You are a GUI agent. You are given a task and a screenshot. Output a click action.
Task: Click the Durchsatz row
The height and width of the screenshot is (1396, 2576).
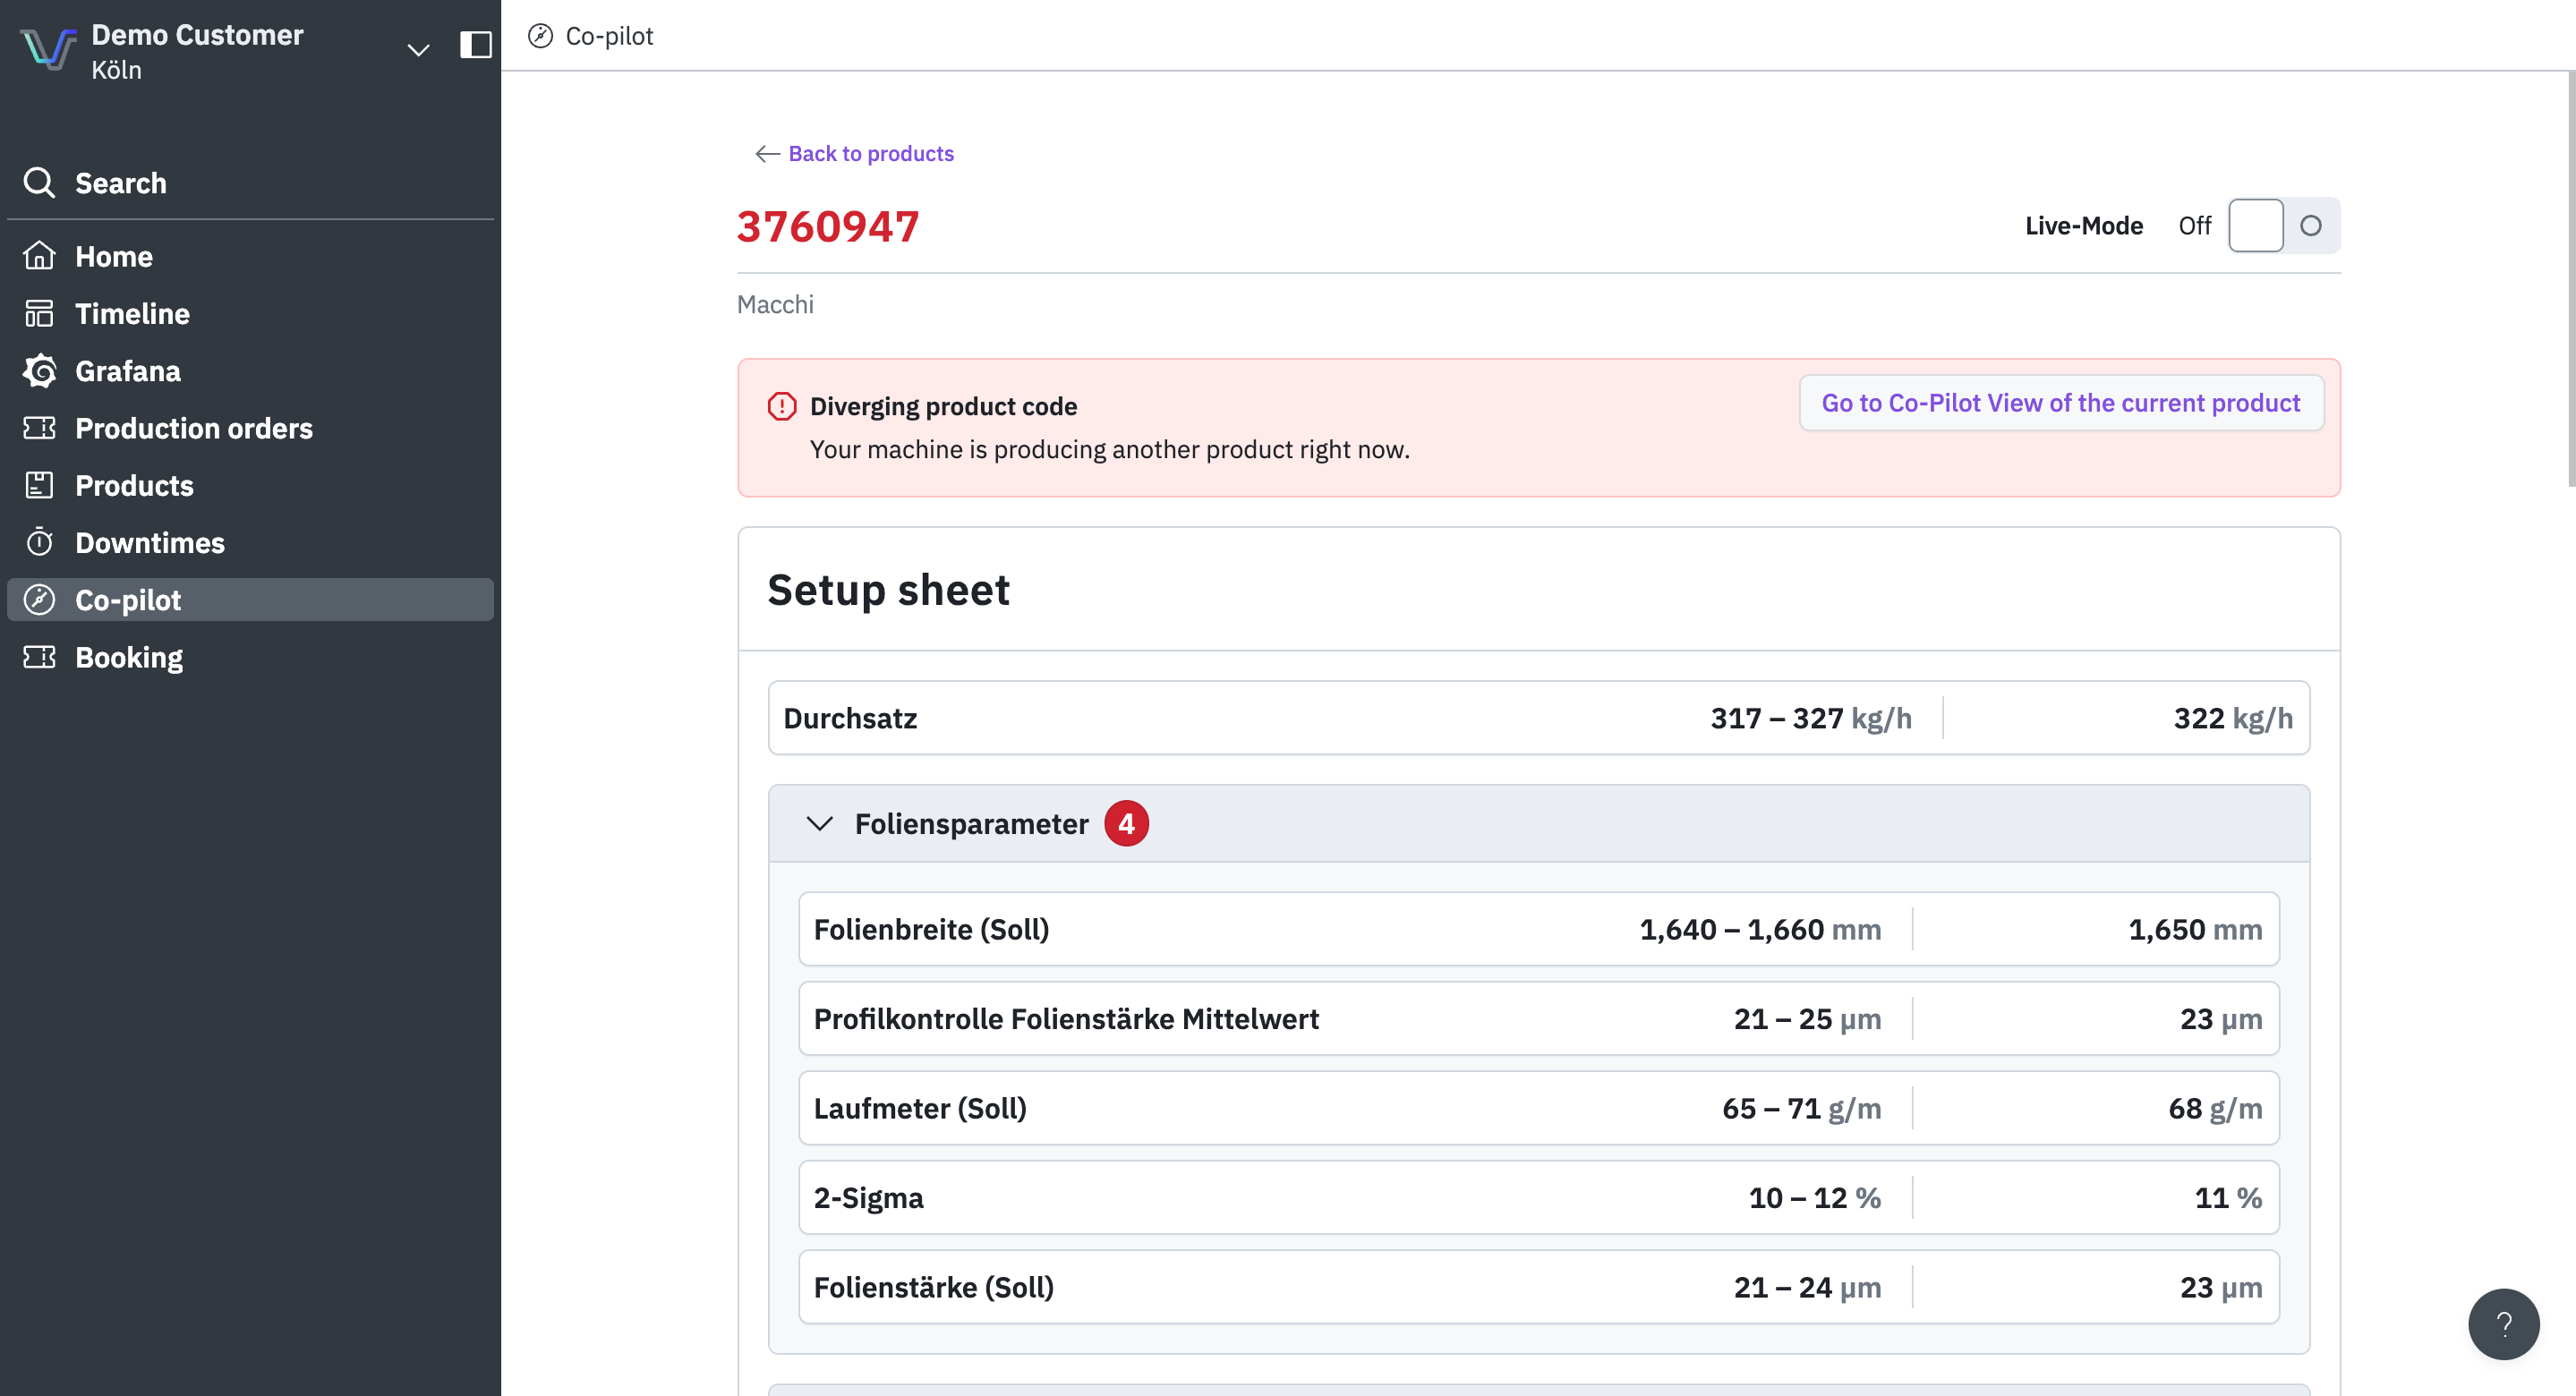tap(1538, 718)
